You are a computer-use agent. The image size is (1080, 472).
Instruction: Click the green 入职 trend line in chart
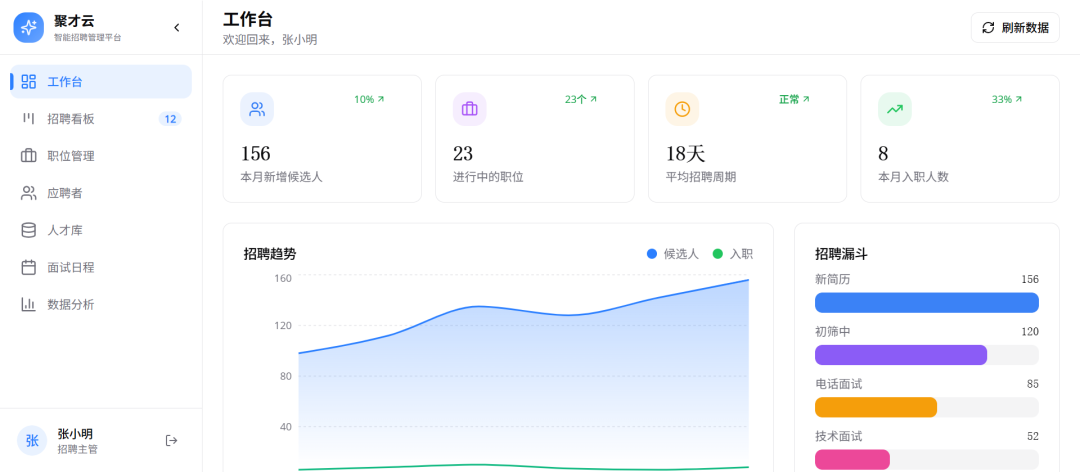tap(523, 467)
